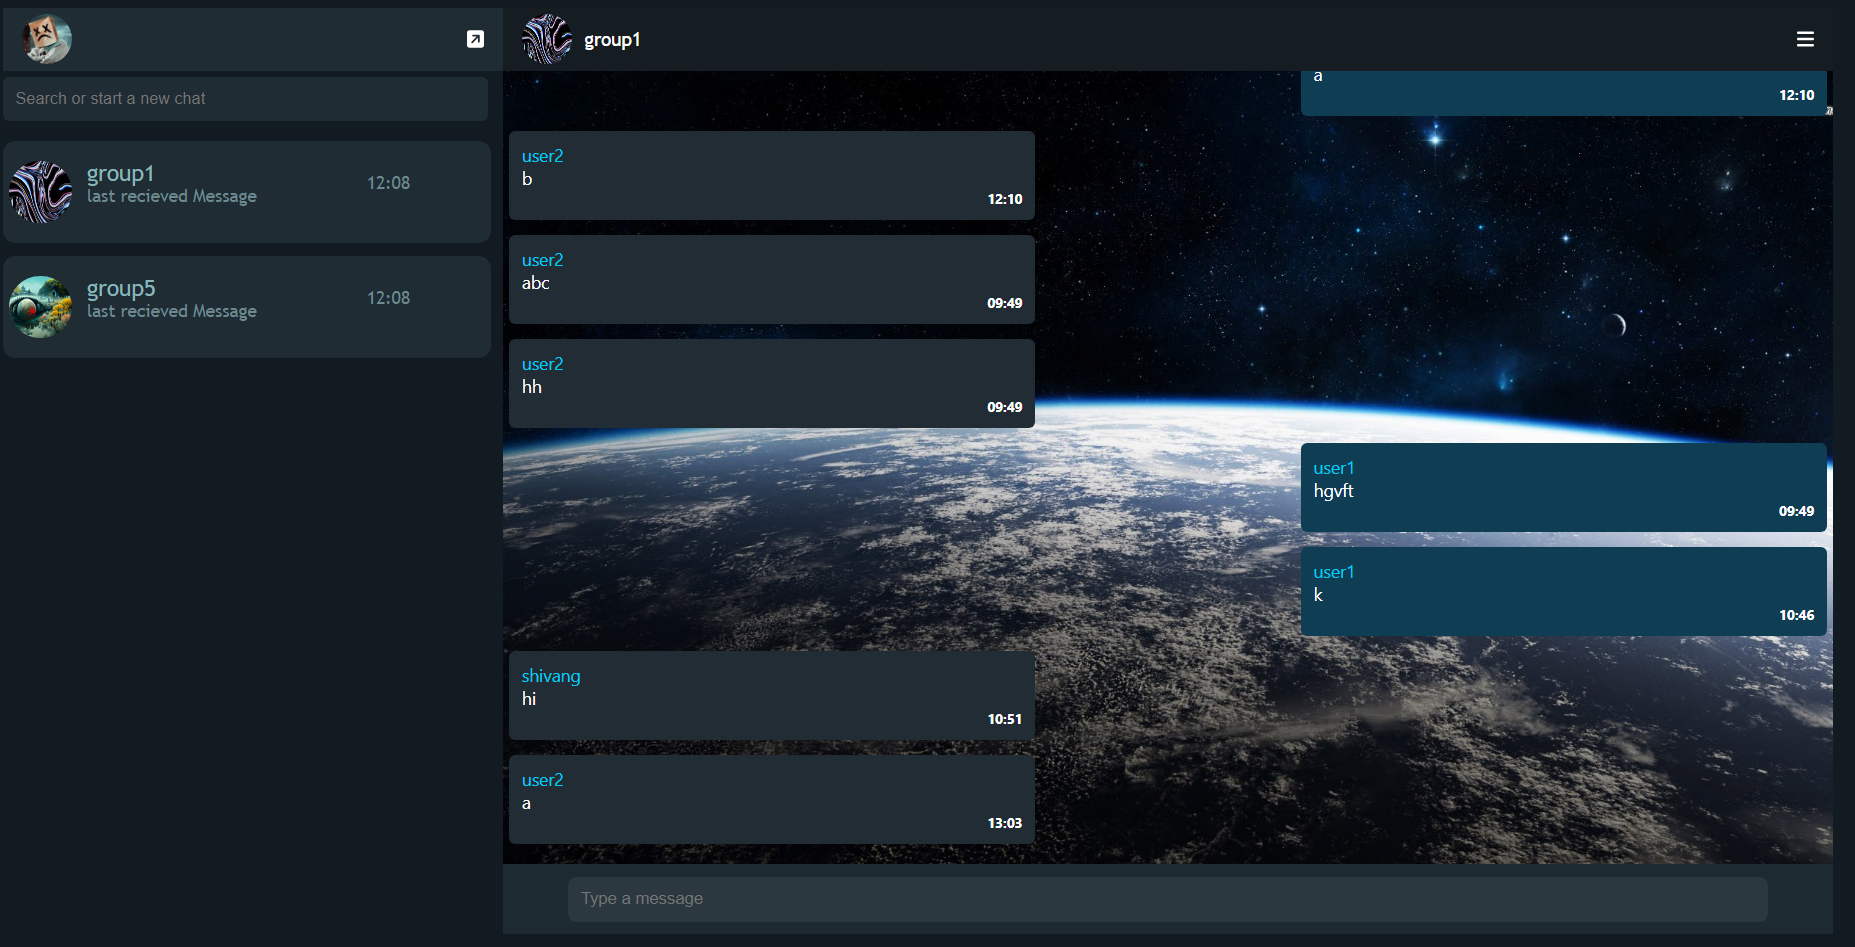Click the user1 message saying k
Screen dimensions: 1855x947
click(x=1564, y=591)
